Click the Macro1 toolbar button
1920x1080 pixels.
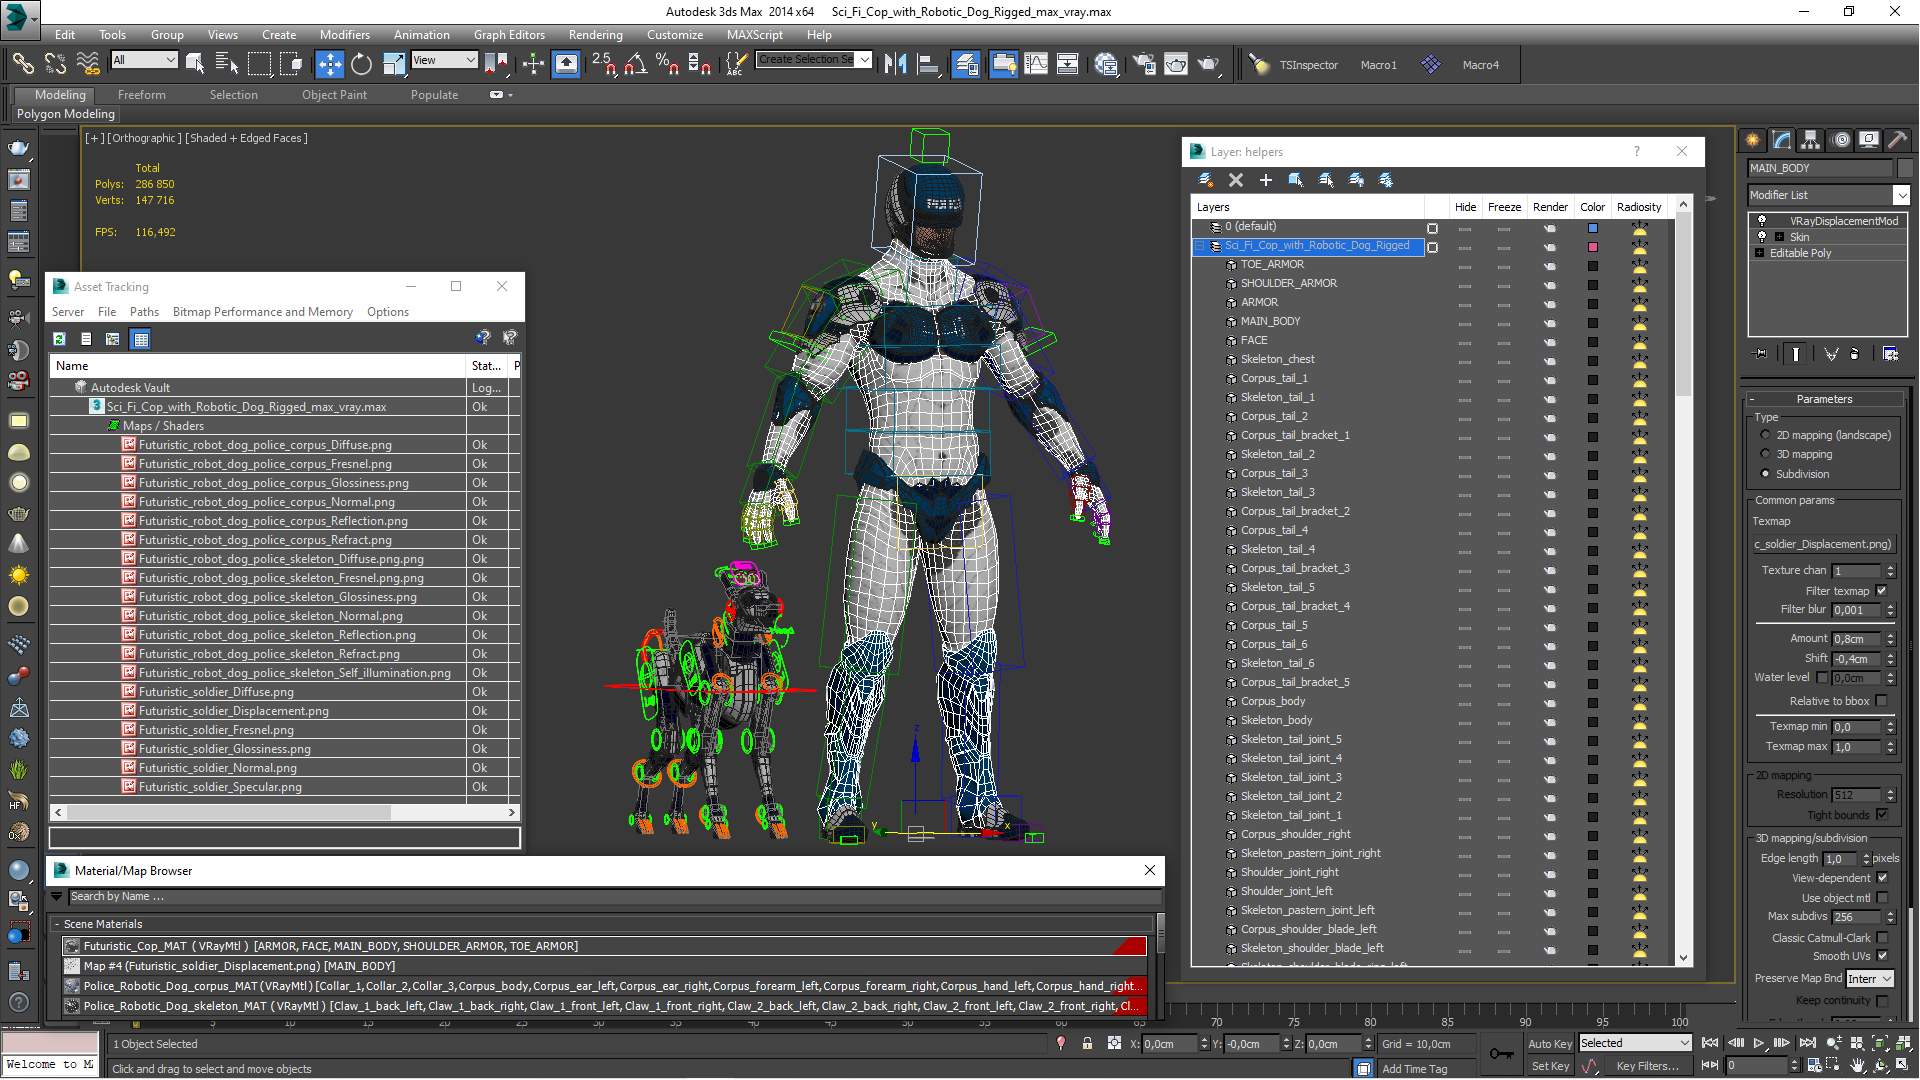1378,65
